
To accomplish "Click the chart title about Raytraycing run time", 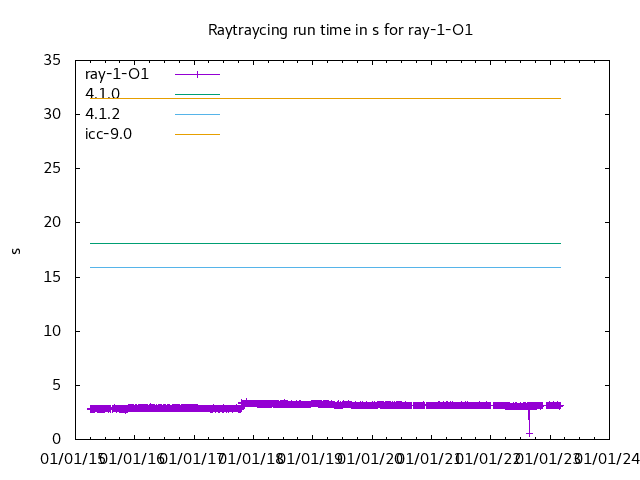I will pyautogui.click(x=340, y=30).
